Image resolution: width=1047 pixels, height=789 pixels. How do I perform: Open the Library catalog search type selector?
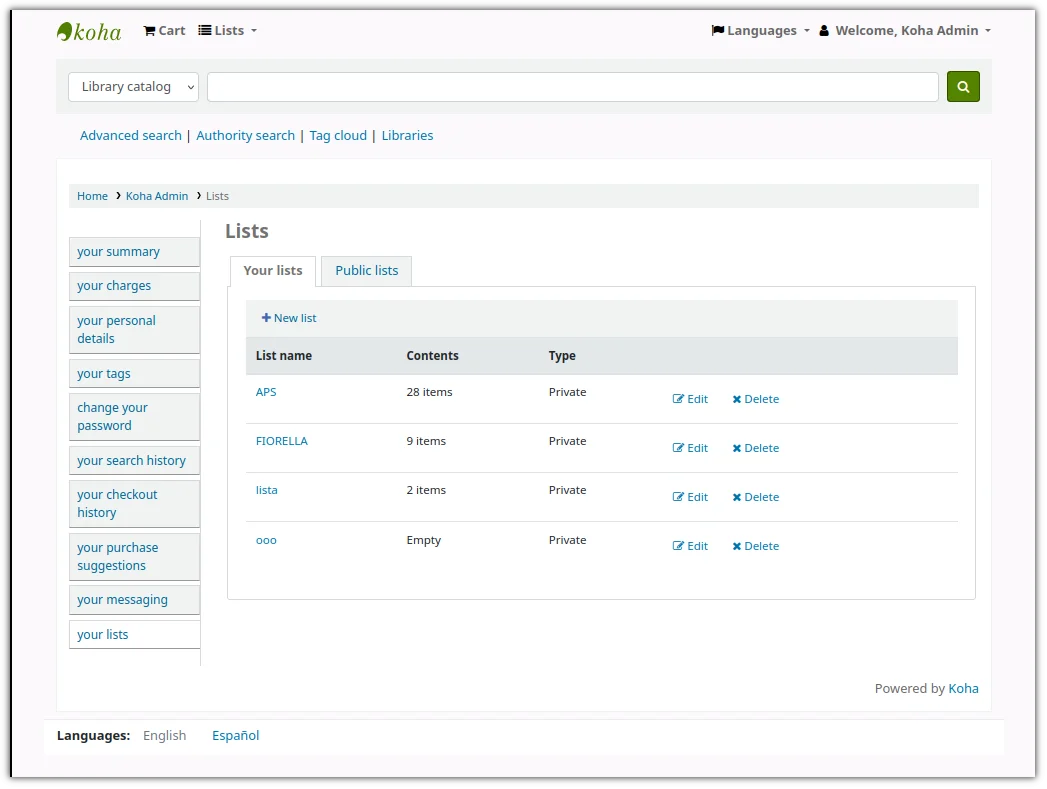[134, 87]
